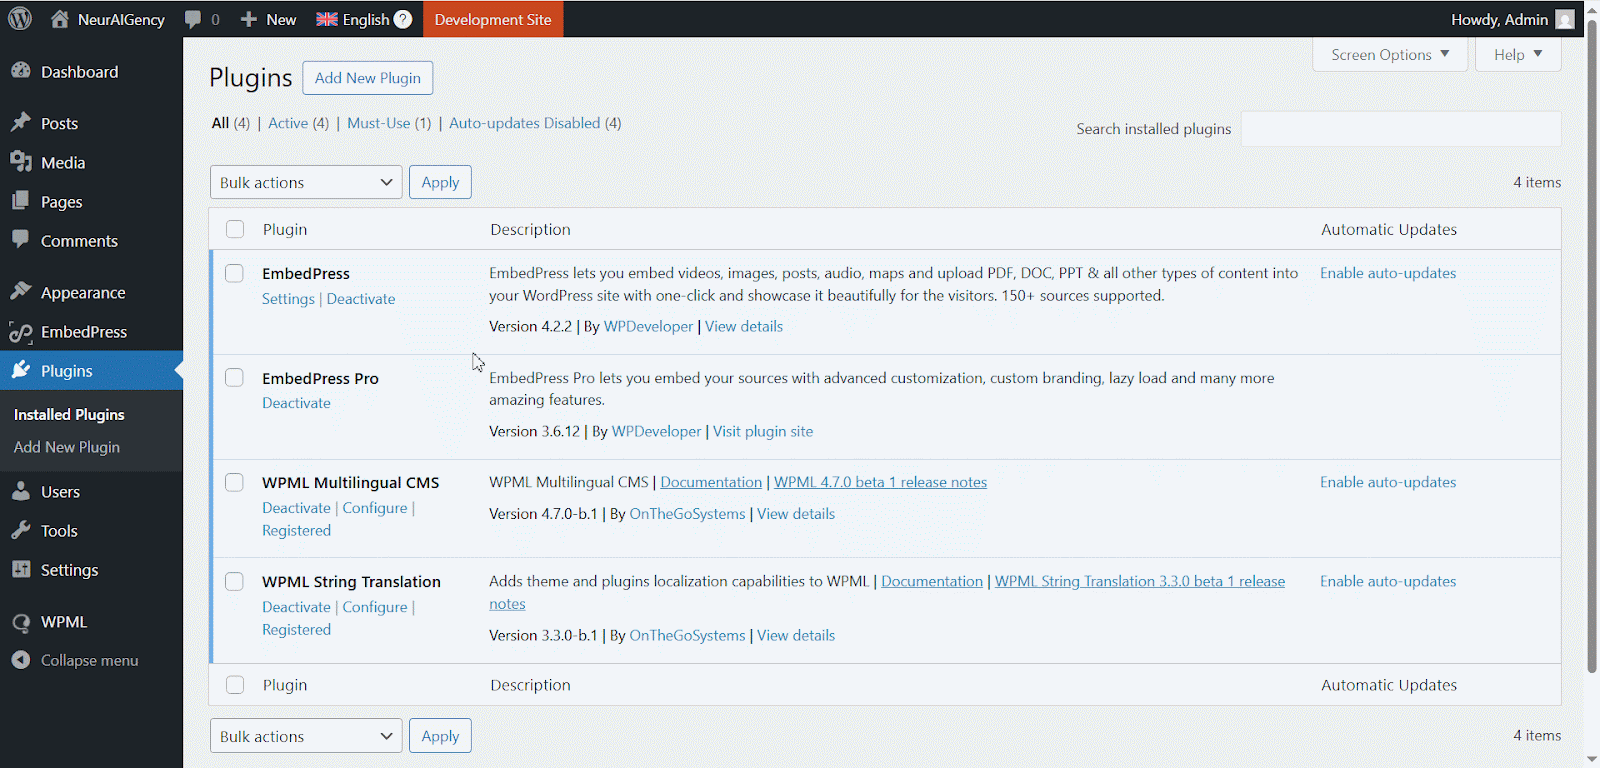Enable auto-updates for WPML String Translation
Viewport: 1600px width, 768px height.
pyautogui.click(x=1388, y=581)
